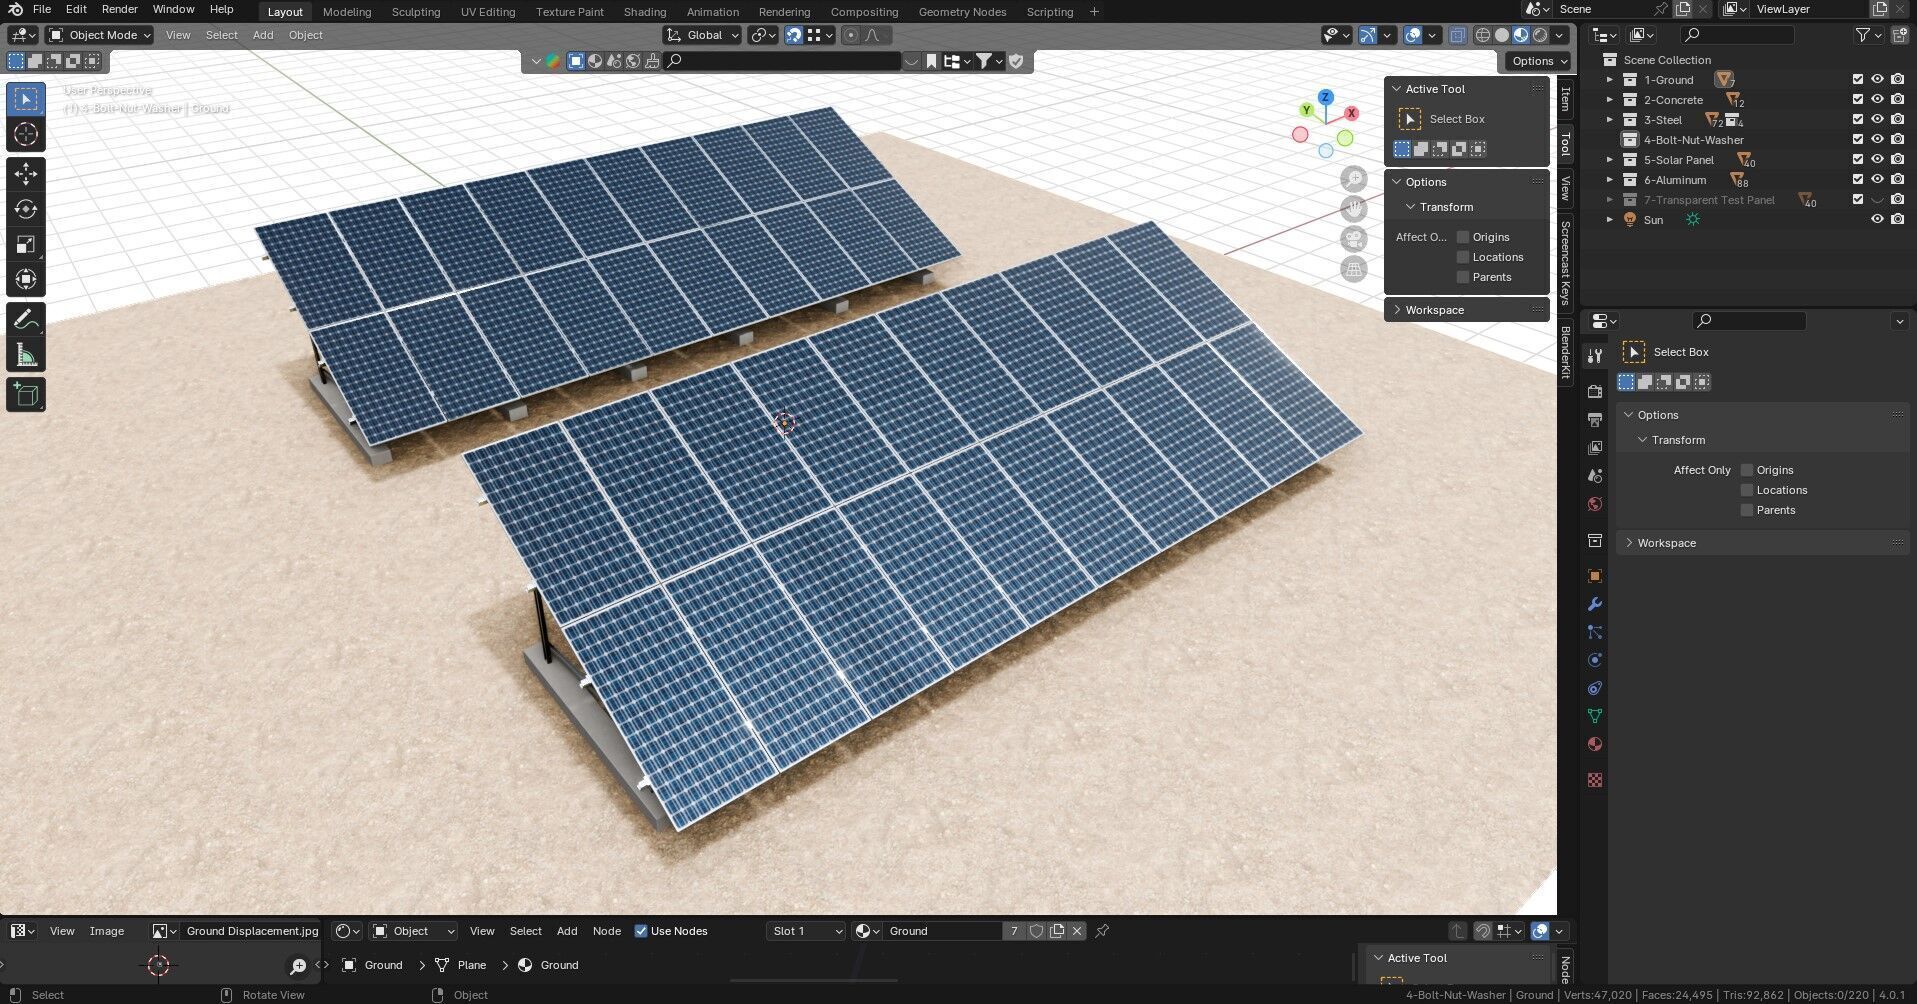Viewport: 1917px width, 1004px height.
Task: Open Render properties tab
Action: [x=1595, y=391]
